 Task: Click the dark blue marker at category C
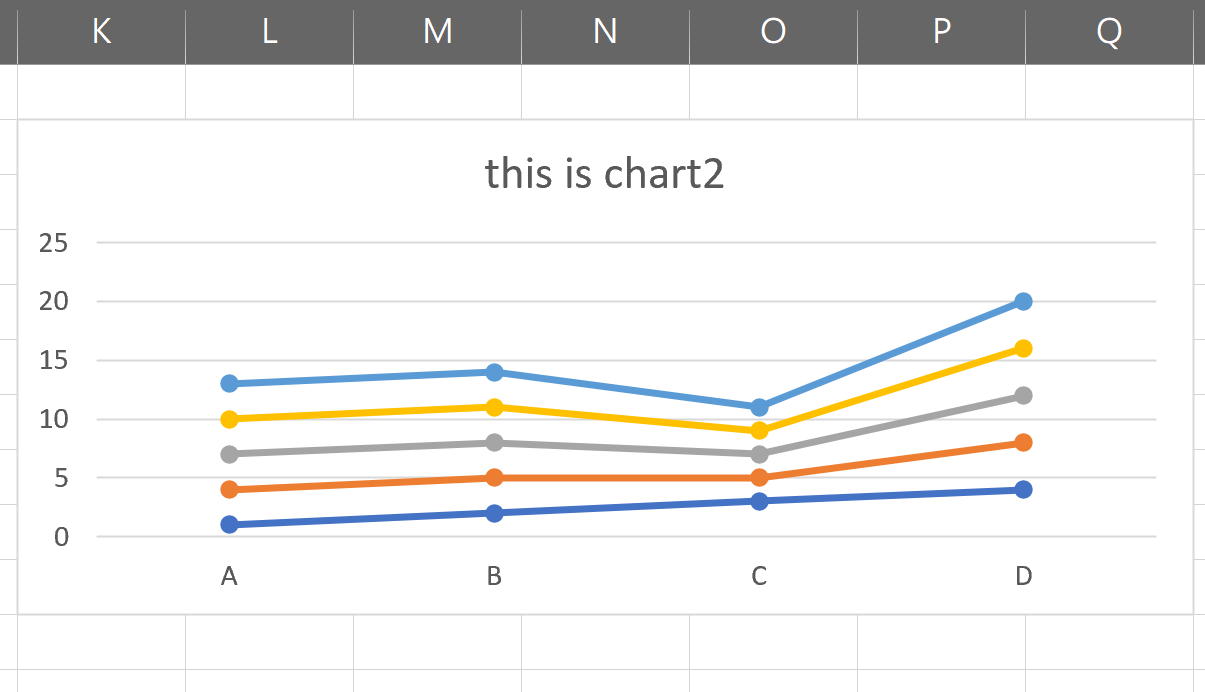[759, 501]
